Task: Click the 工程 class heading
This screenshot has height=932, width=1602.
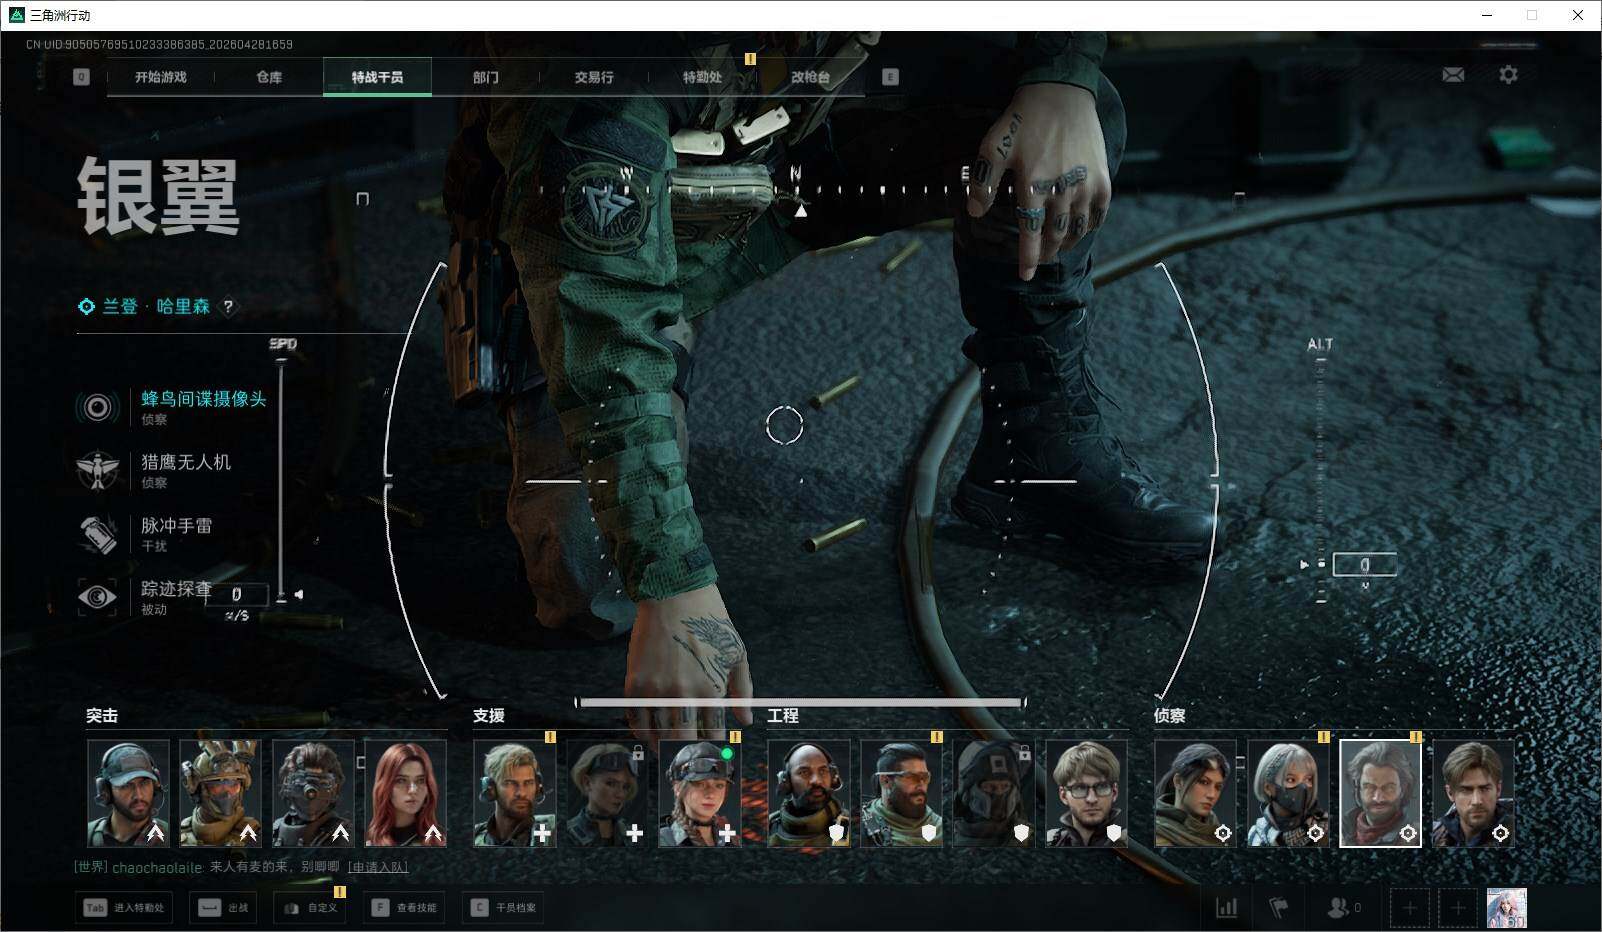Action: (783, 716)
